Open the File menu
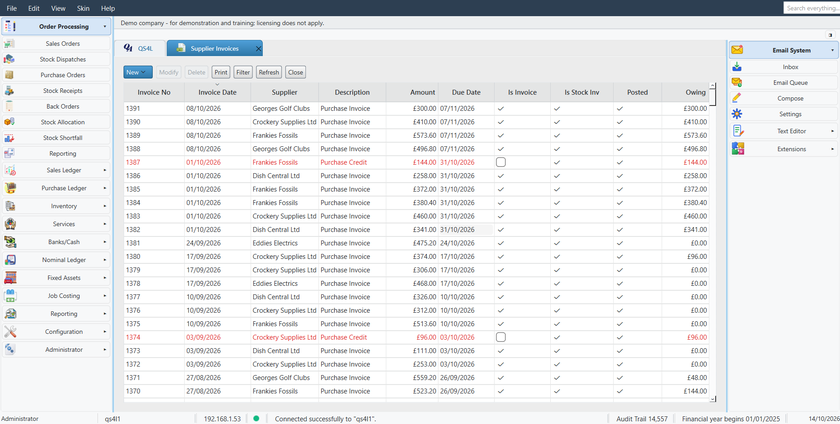 [x=11, y=9]
